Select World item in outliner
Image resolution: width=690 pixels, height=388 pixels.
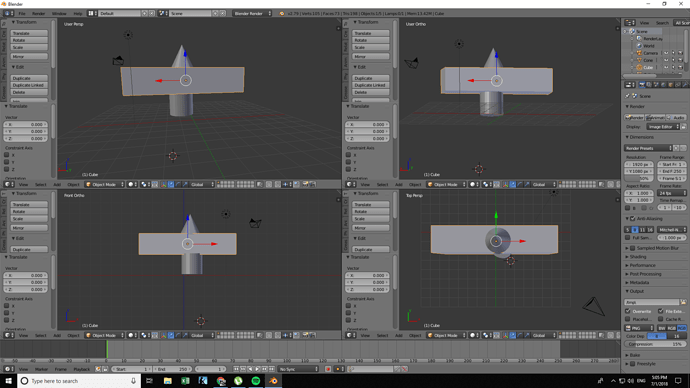point(649,46)
